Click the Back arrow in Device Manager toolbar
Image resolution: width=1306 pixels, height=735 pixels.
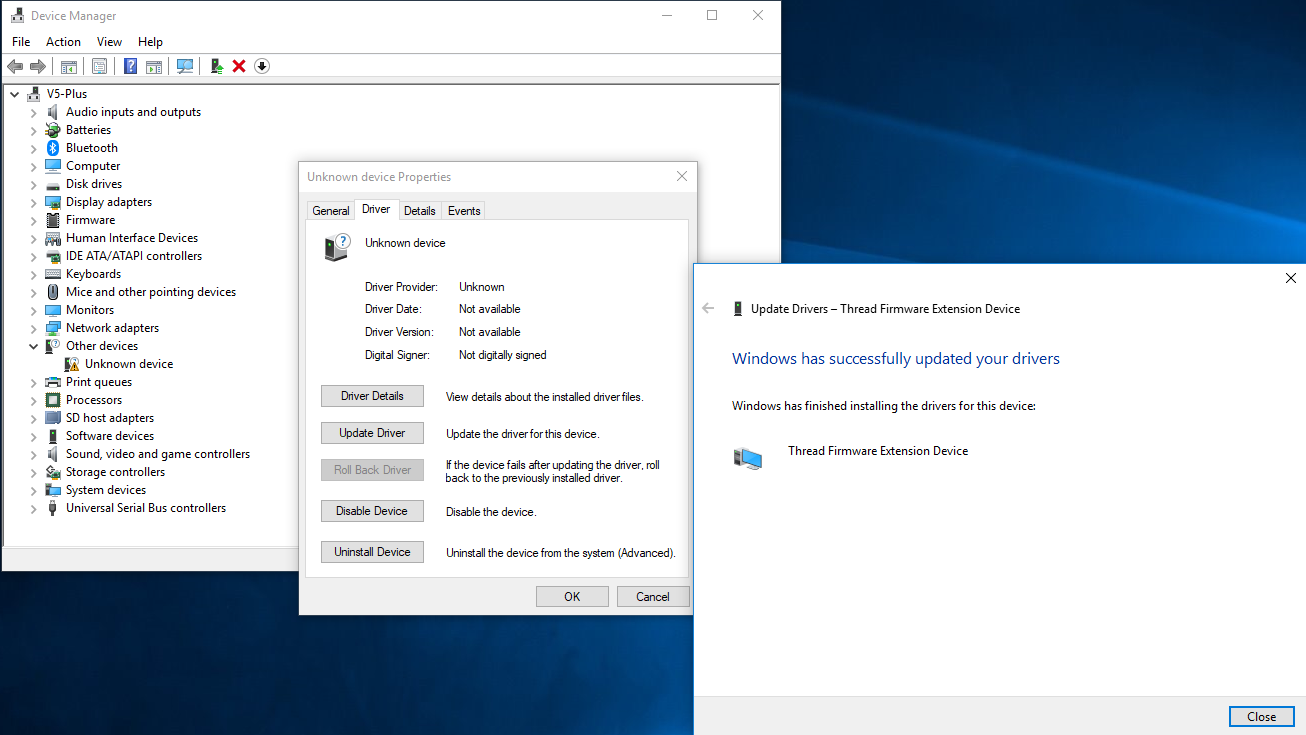(x=15, y=66)
